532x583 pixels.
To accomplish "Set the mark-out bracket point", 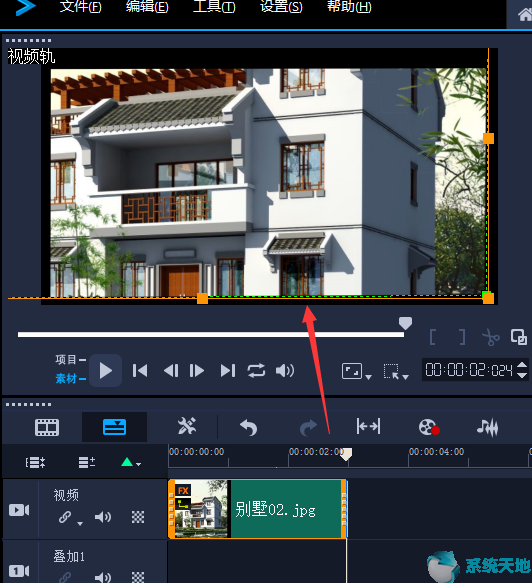I will pyautogui.click(x=462, y=337).
